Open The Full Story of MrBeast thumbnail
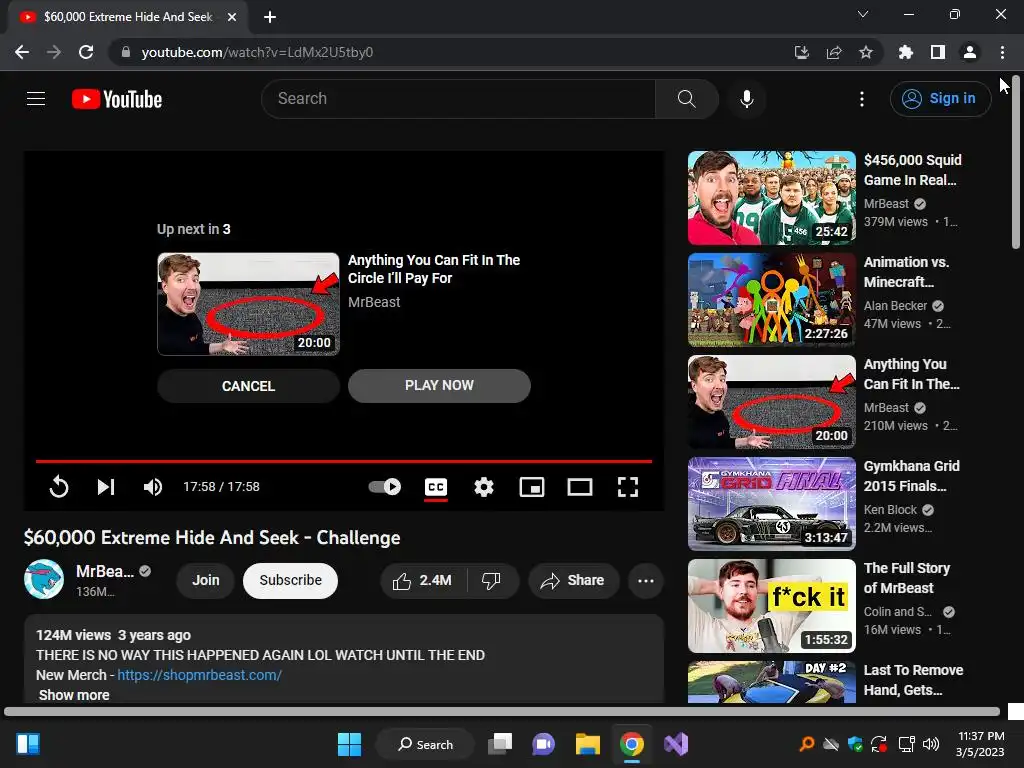The height and width of the screenshot is (768, 1024). (x=772, y=605)
